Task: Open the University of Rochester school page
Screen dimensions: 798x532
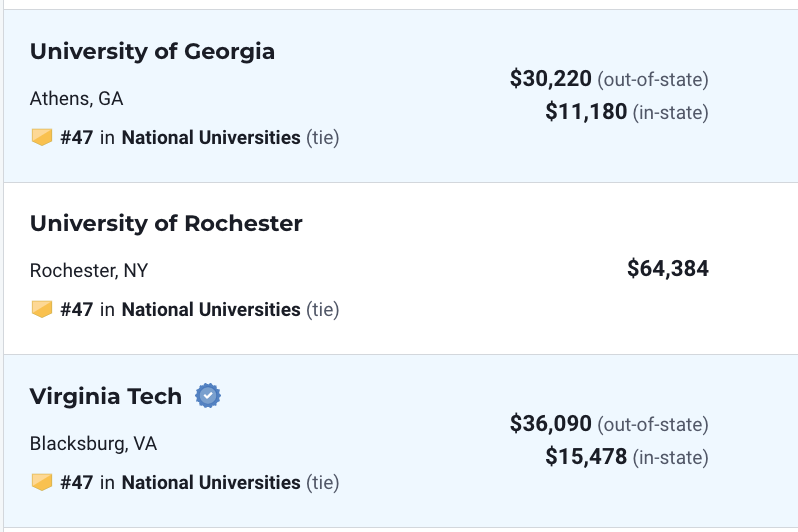Action: tap(166, 223)
